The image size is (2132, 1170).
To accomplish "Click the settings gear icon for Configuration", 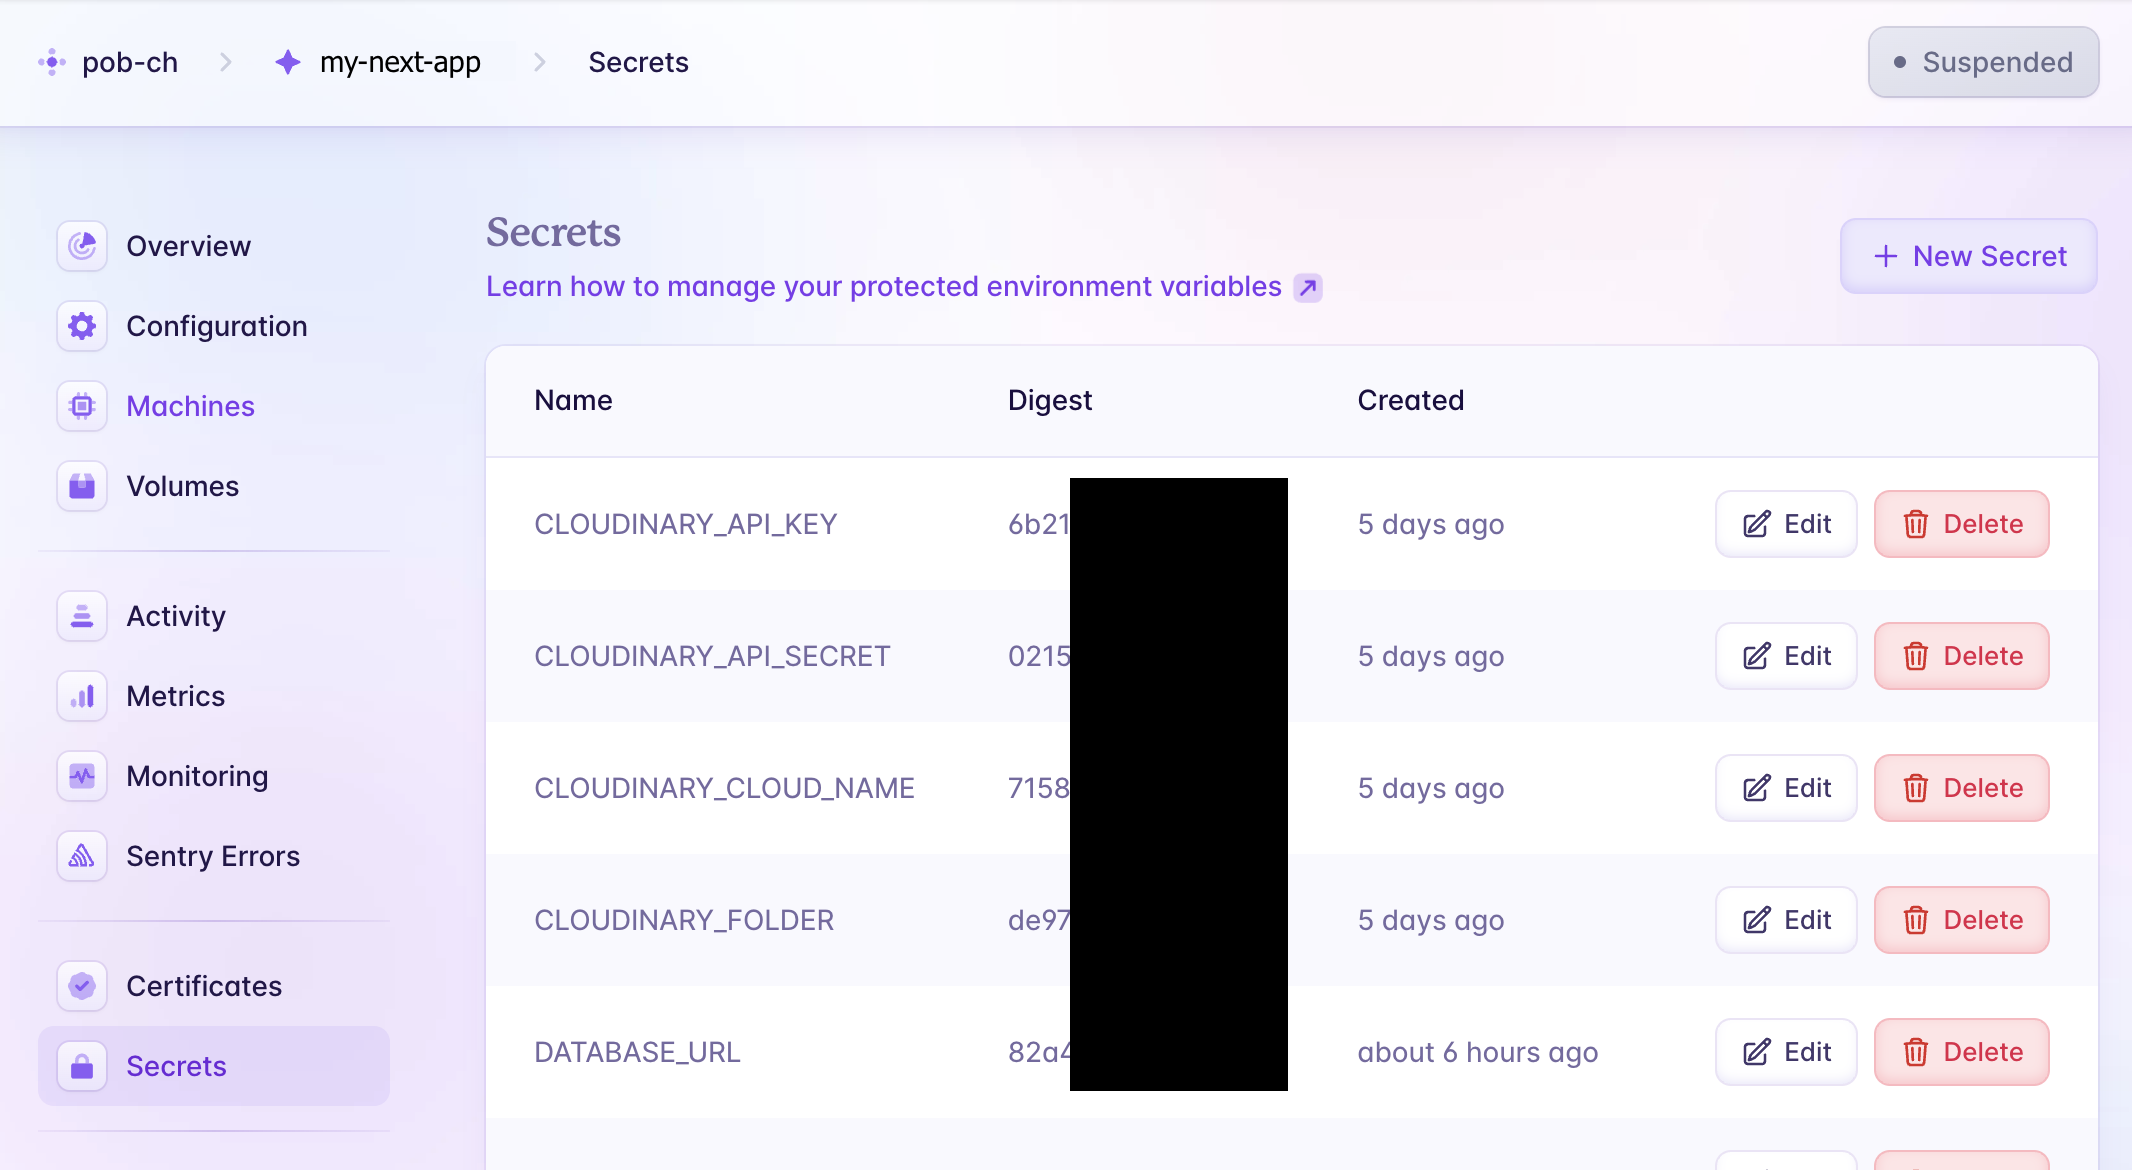I will [82, 324].
